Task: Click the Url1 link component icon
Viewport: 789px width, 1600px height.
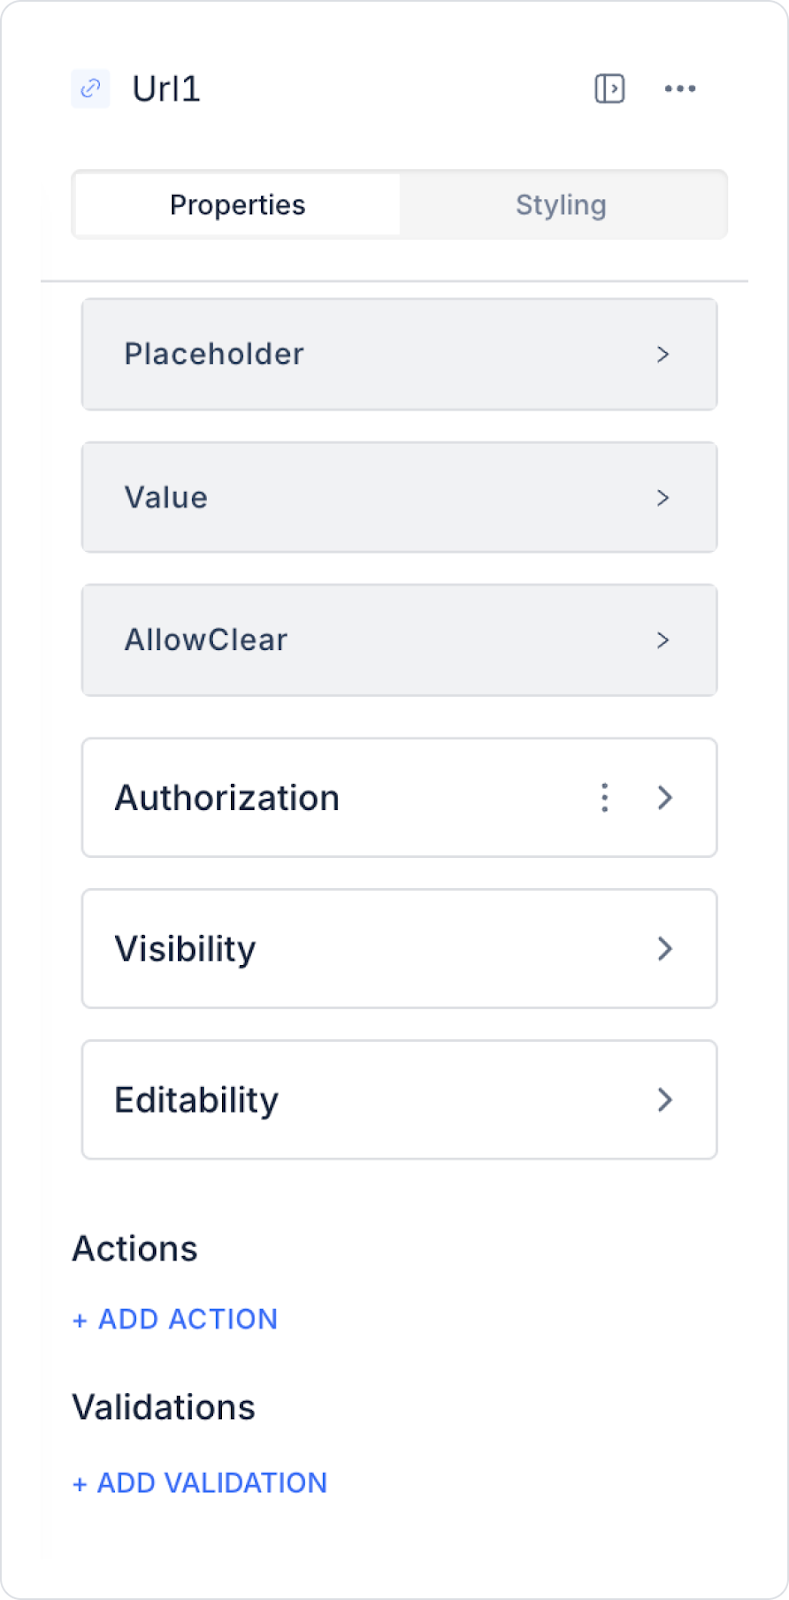Action: click(90, 89)
